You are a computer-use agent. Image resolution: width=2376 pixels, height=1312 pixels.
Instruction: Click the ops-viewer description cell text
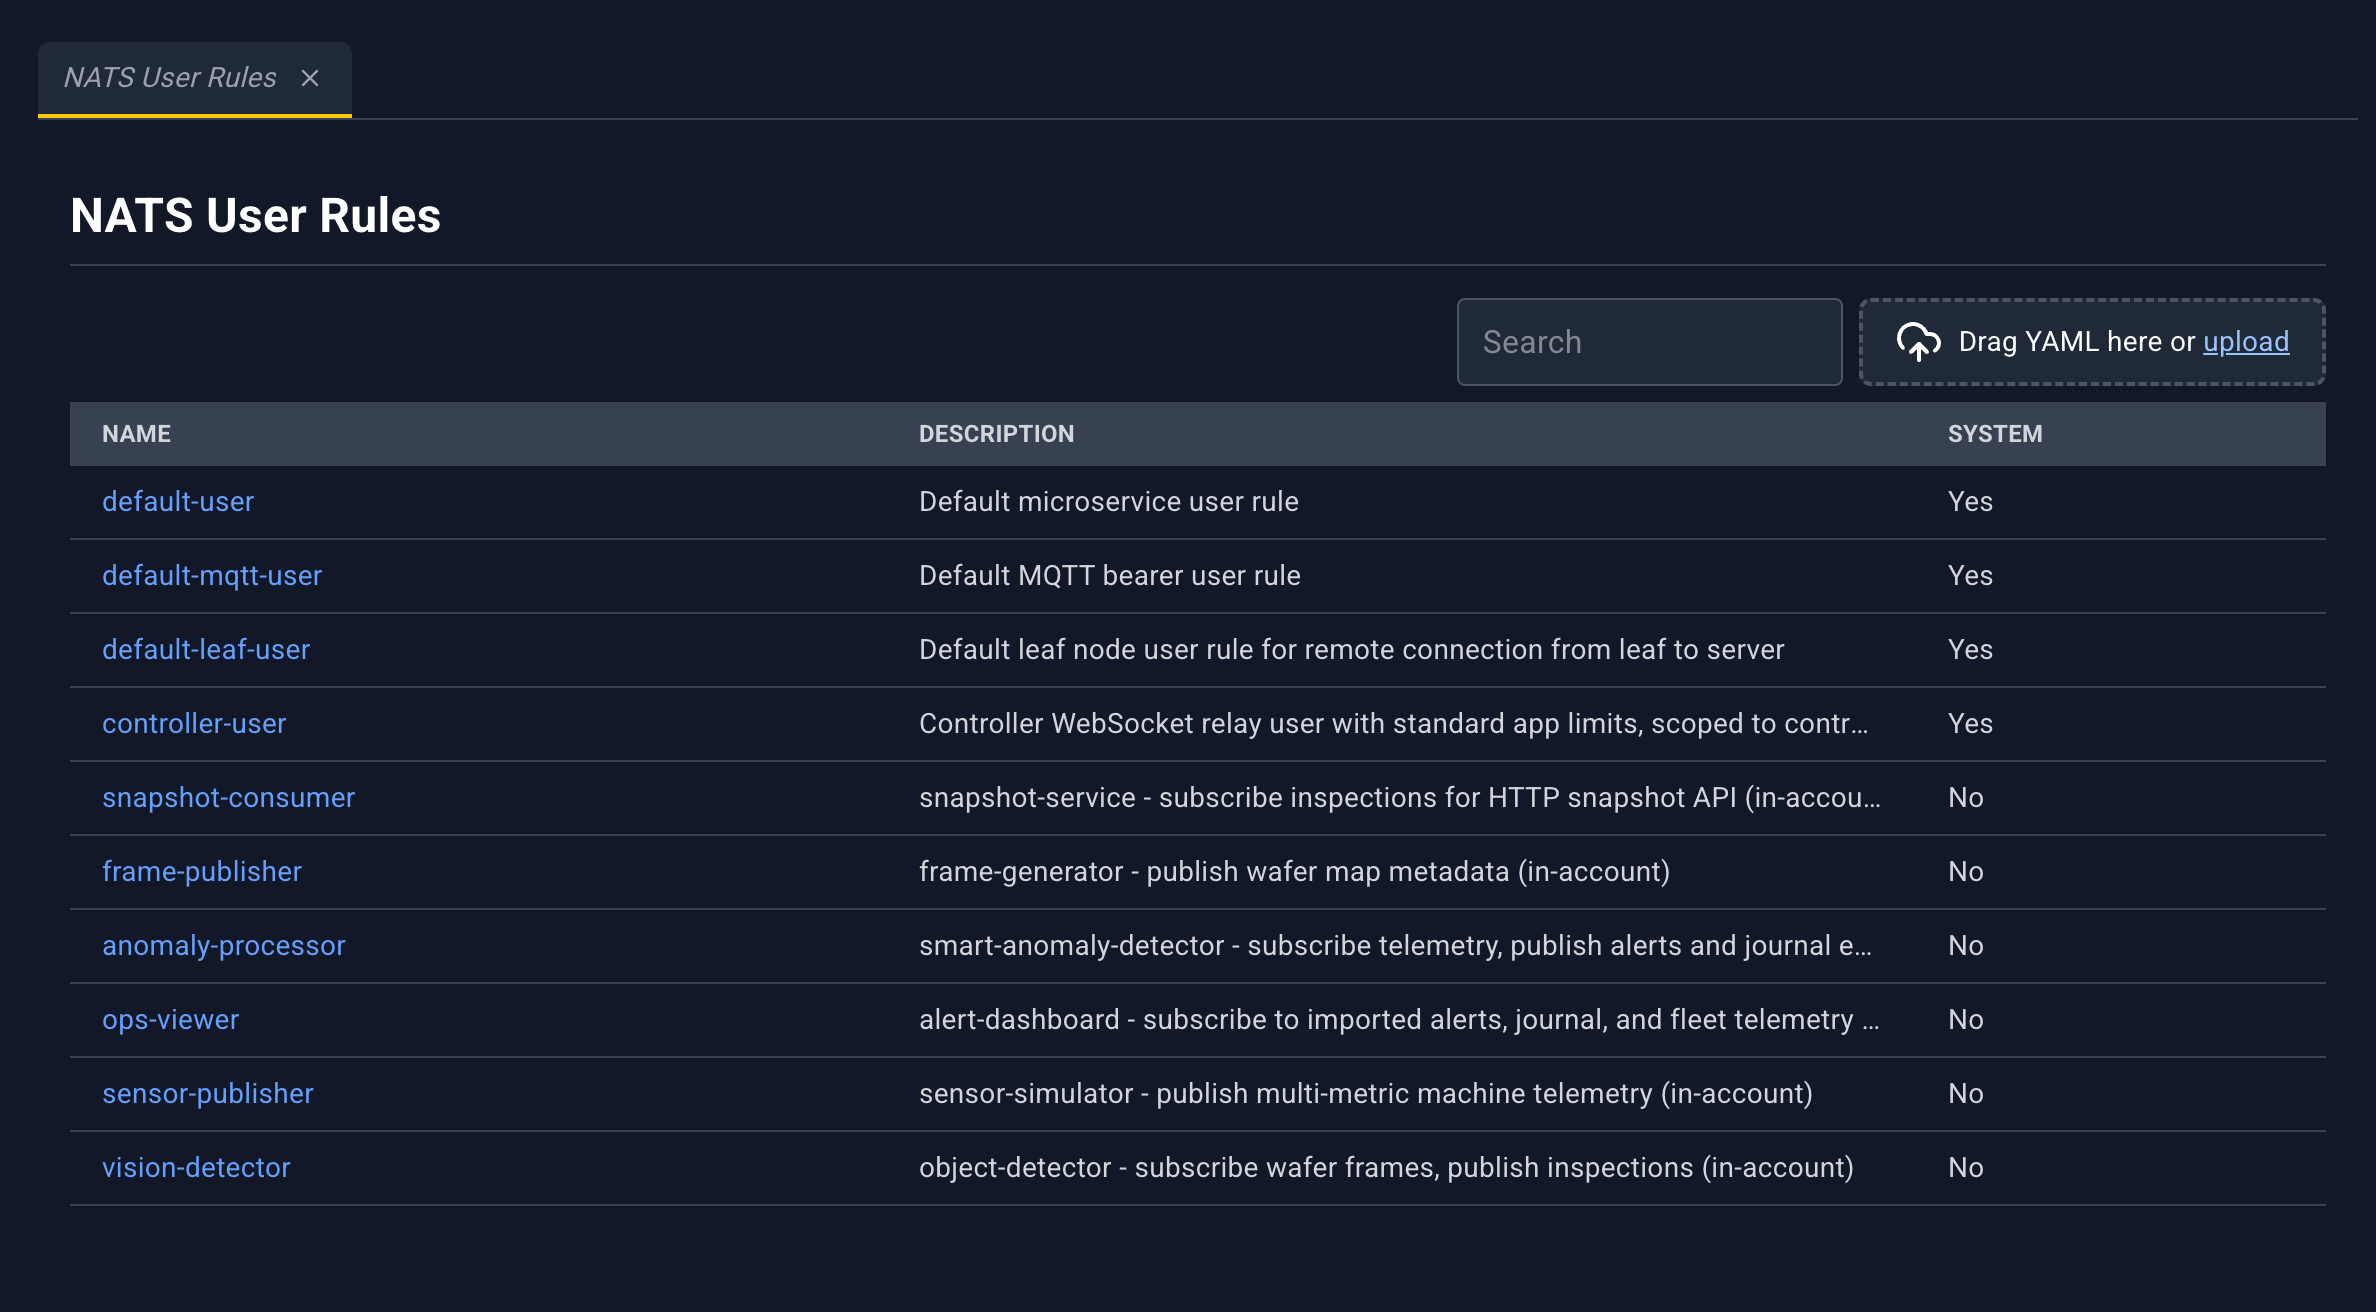(x=1399, y=1020)
